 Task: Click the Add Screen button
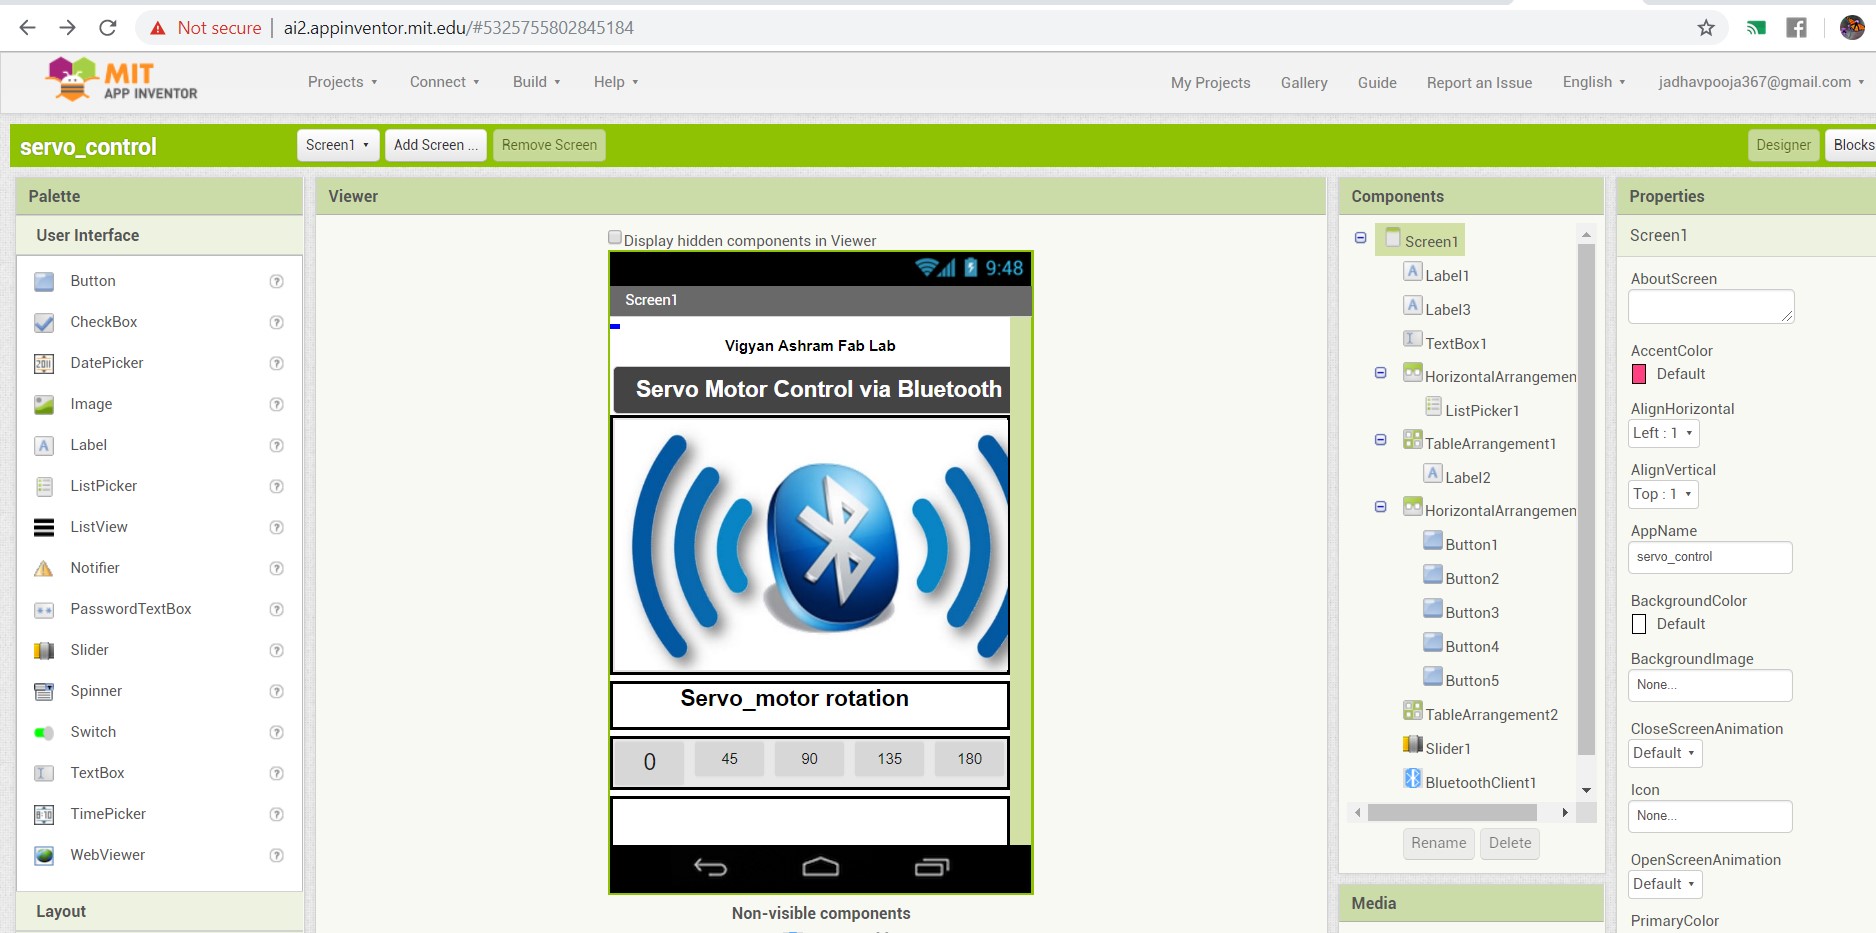(436, 145)
